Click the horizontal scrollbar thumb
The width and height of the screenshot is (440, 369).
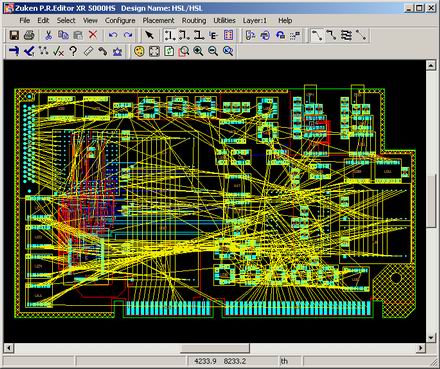tap(215, 348)
